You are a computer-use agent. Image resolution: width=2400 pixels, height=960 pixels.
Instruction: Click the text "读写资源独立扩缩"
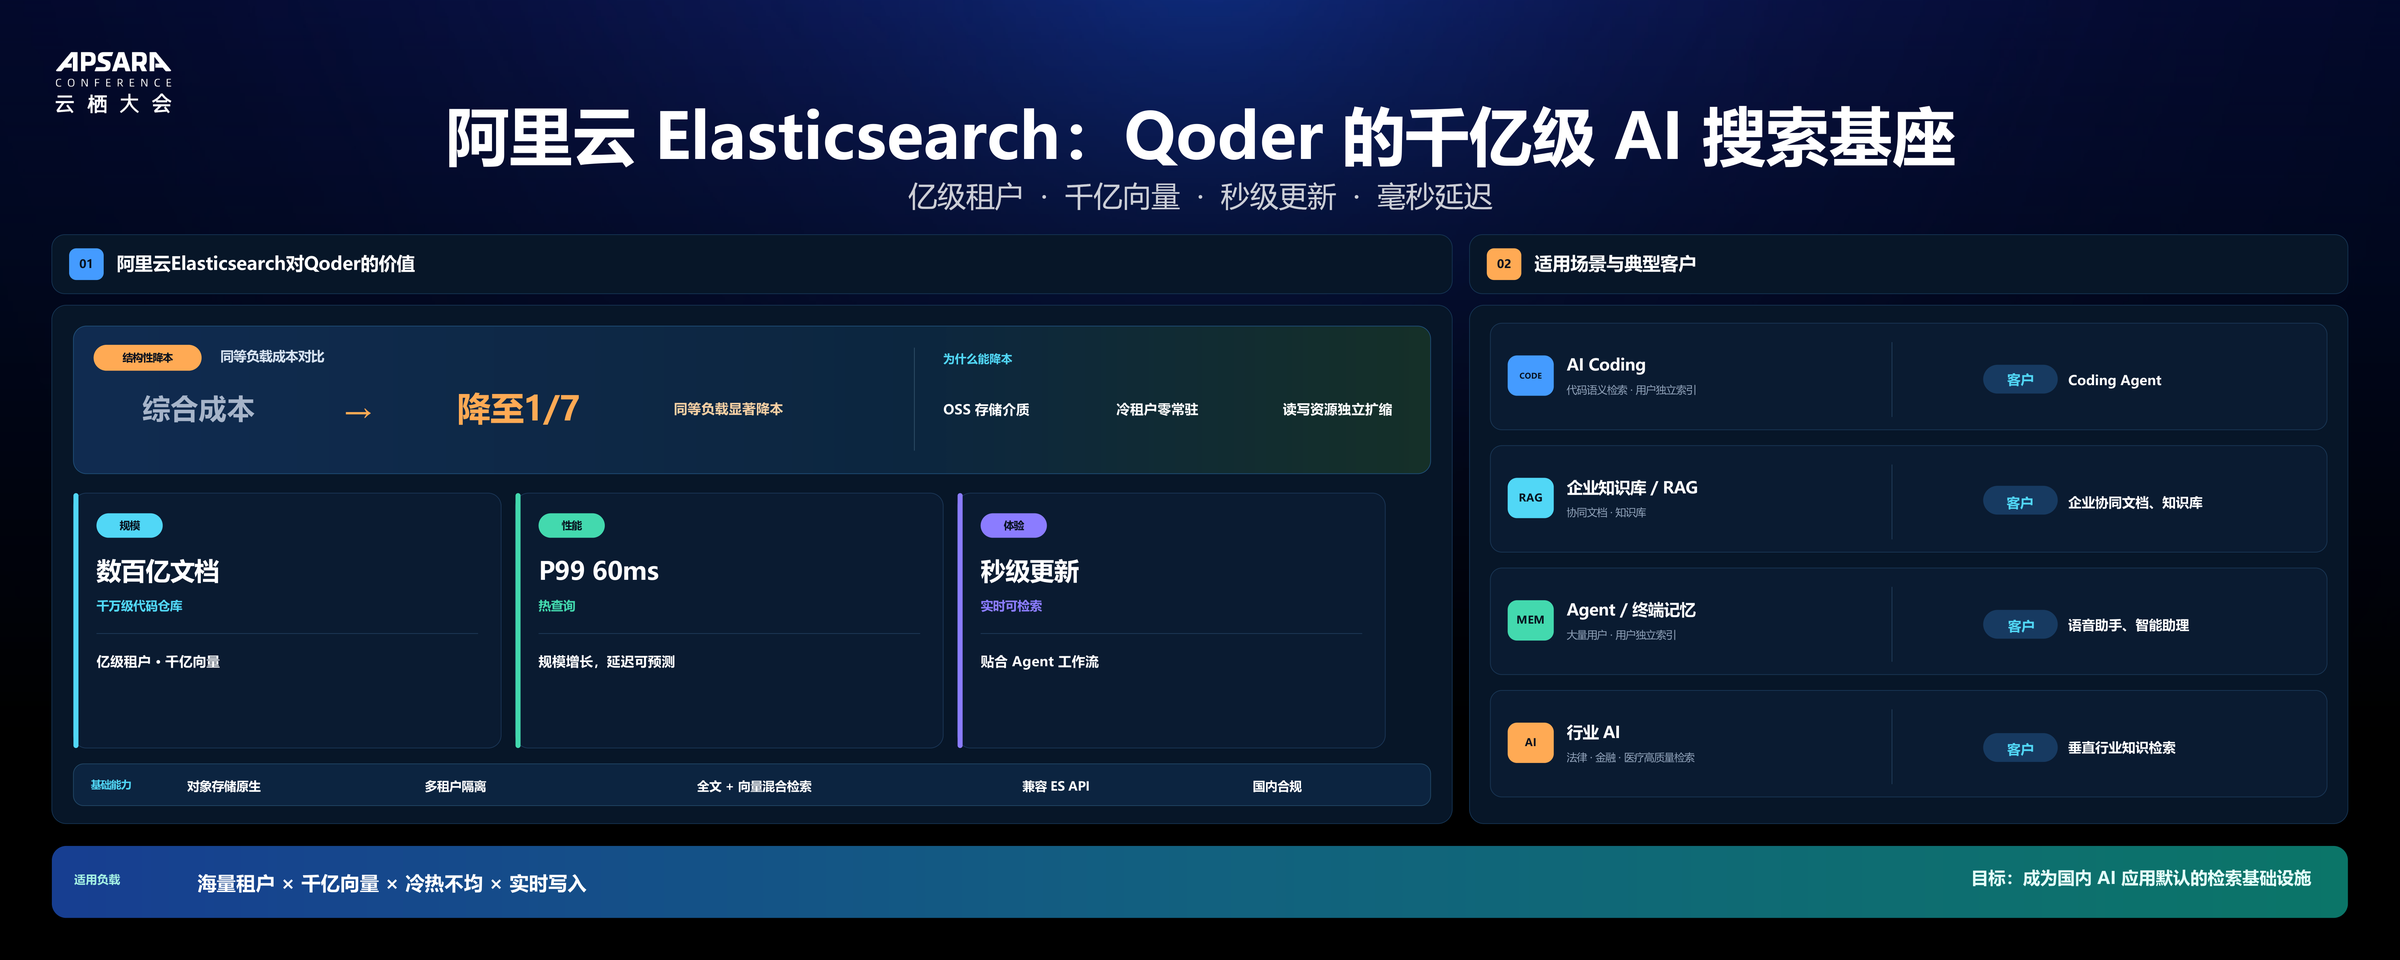tap(1337, 410)
